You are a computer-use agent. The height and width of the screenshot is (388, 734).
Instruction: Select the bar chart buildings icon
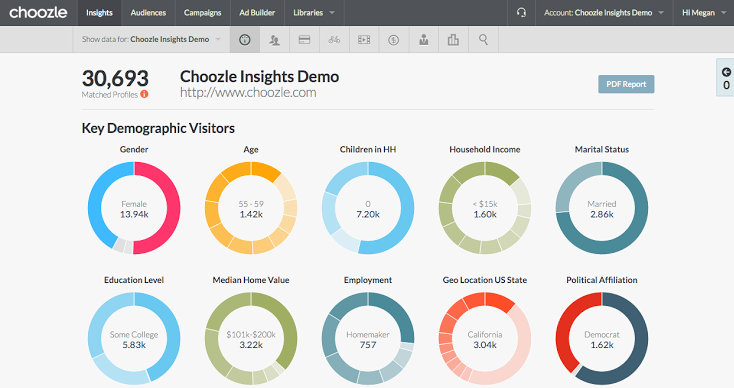453,40
